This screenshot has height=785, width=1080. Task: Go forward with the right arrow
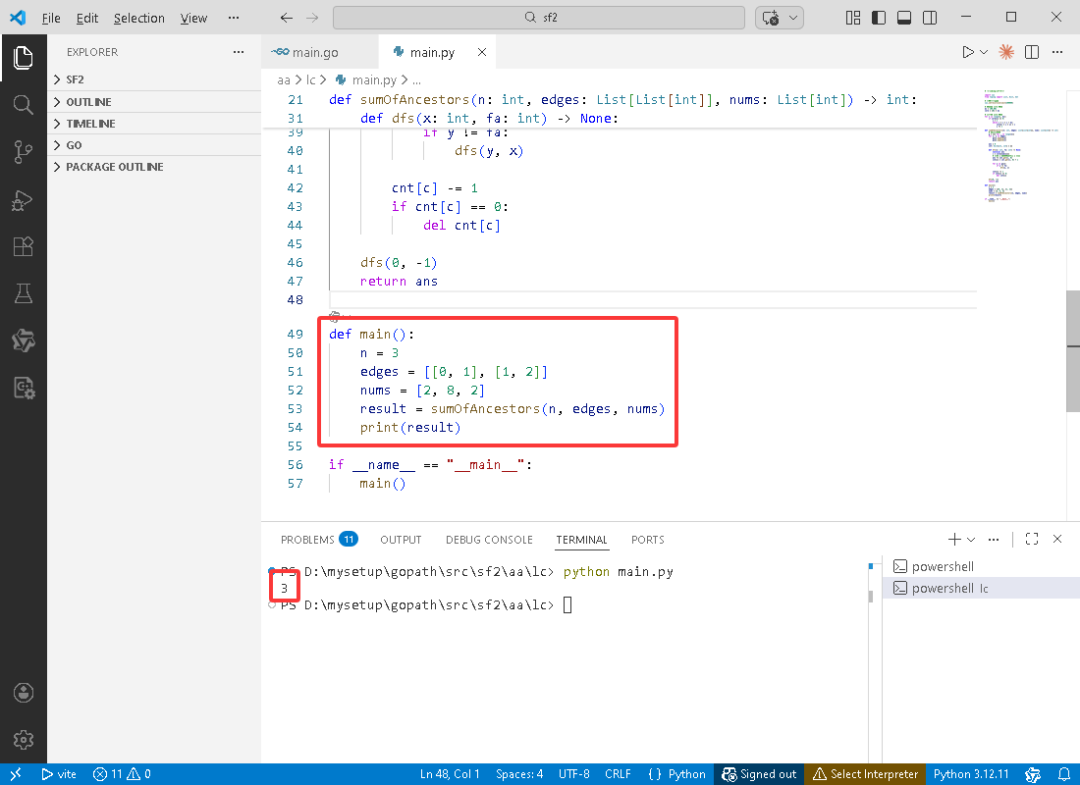click(x=312, y=18)
